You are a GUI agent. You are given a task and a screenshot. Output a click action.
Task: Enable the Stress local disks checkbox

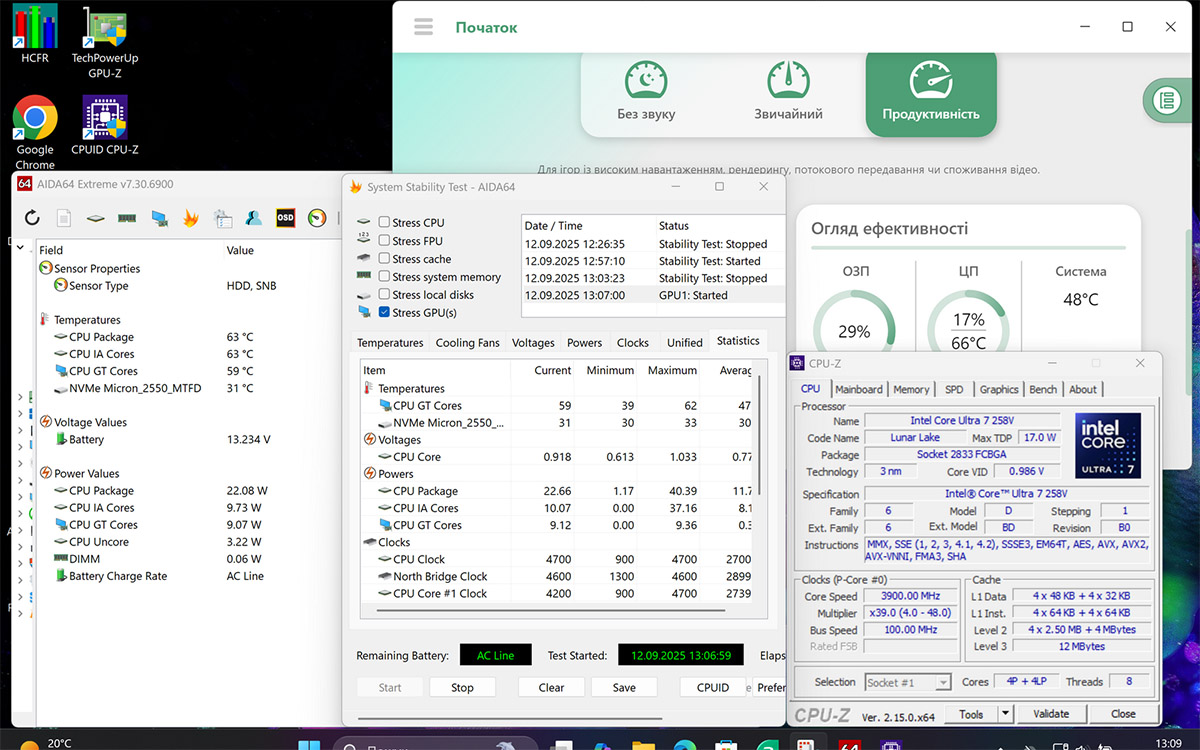(384, 295)
